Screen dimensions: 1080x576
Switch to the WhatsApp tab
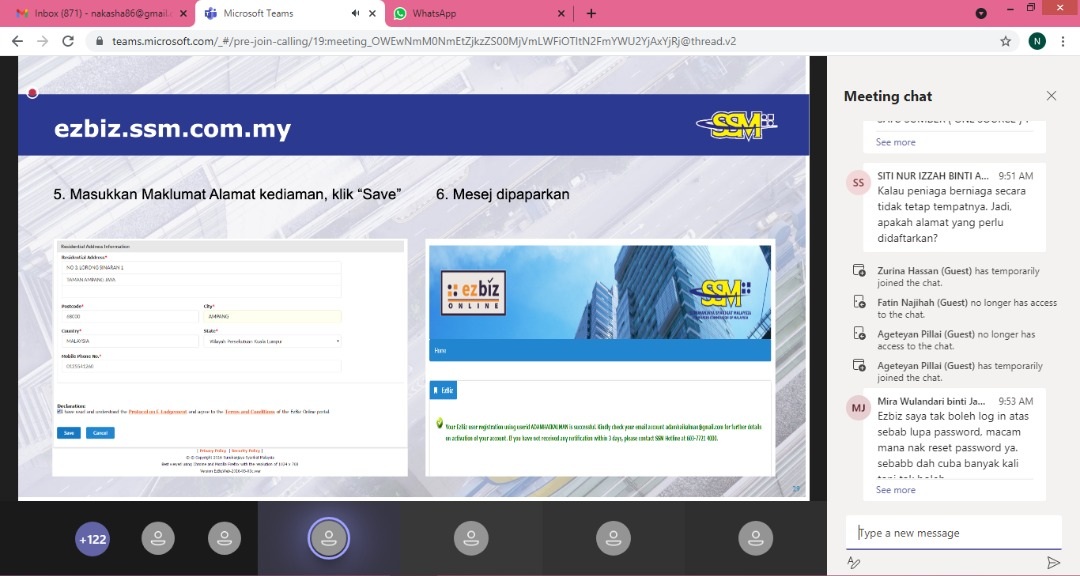470,13
